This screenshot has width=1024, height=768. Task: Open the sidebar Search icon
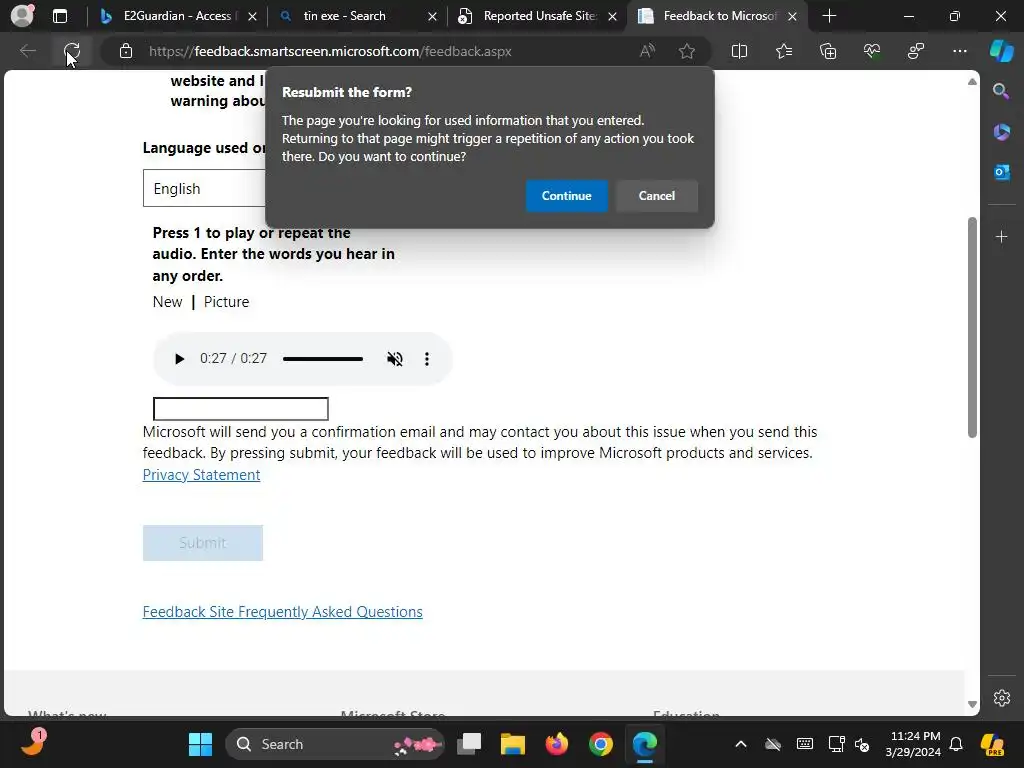coord(1001,91)
